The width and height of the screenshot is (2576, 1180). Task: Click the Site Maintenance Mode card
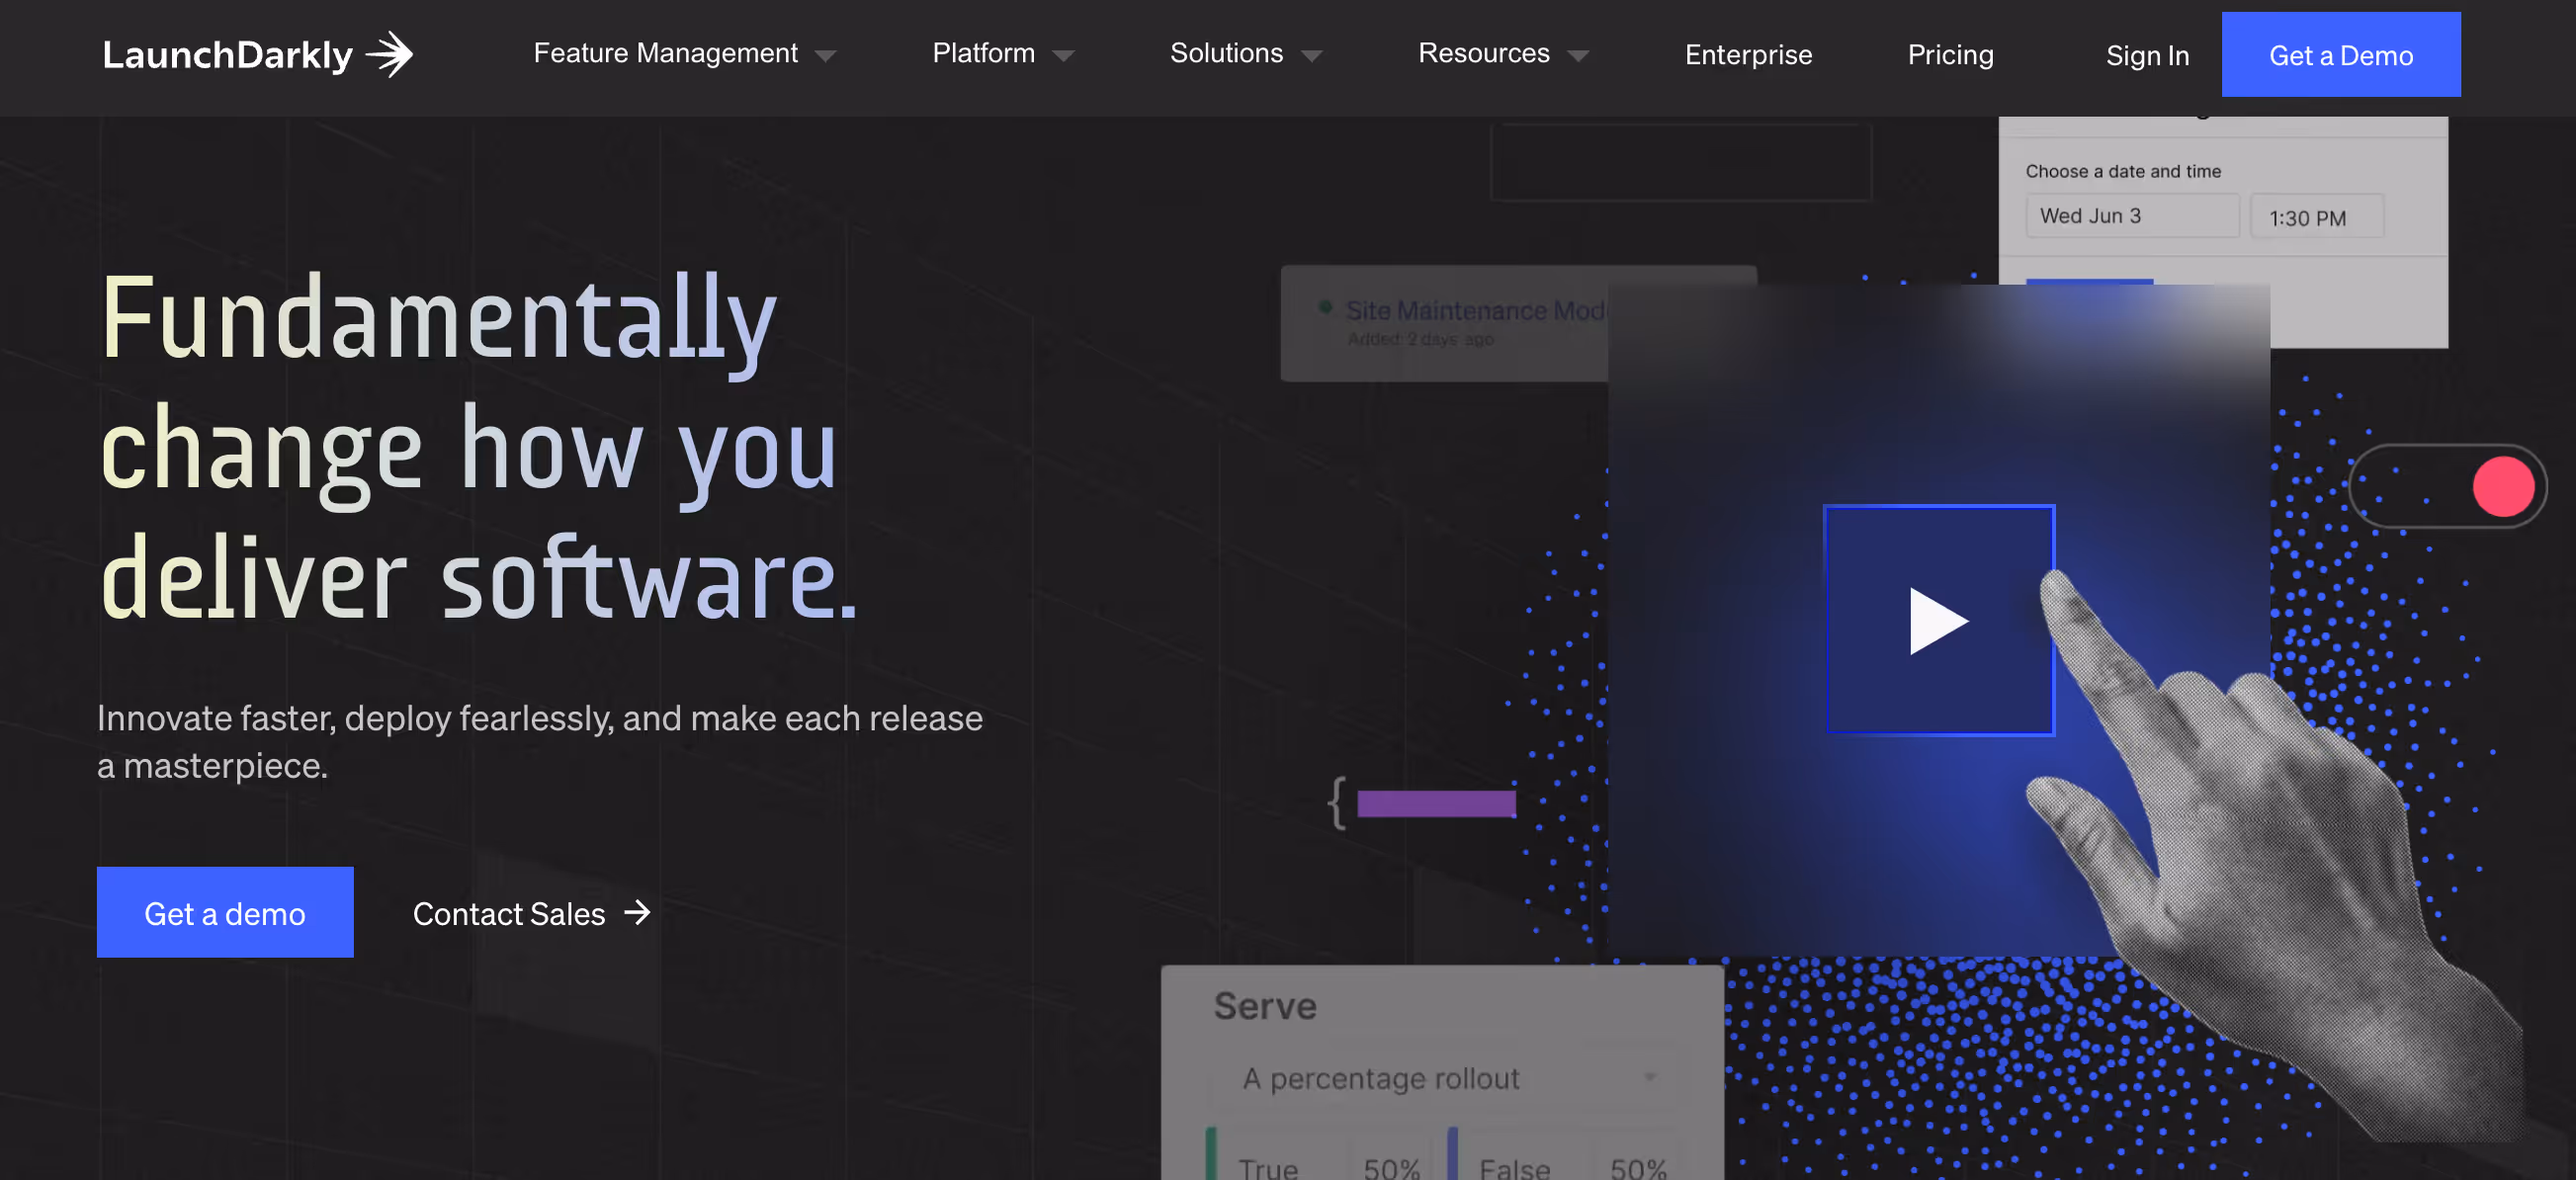[1445, 323]
